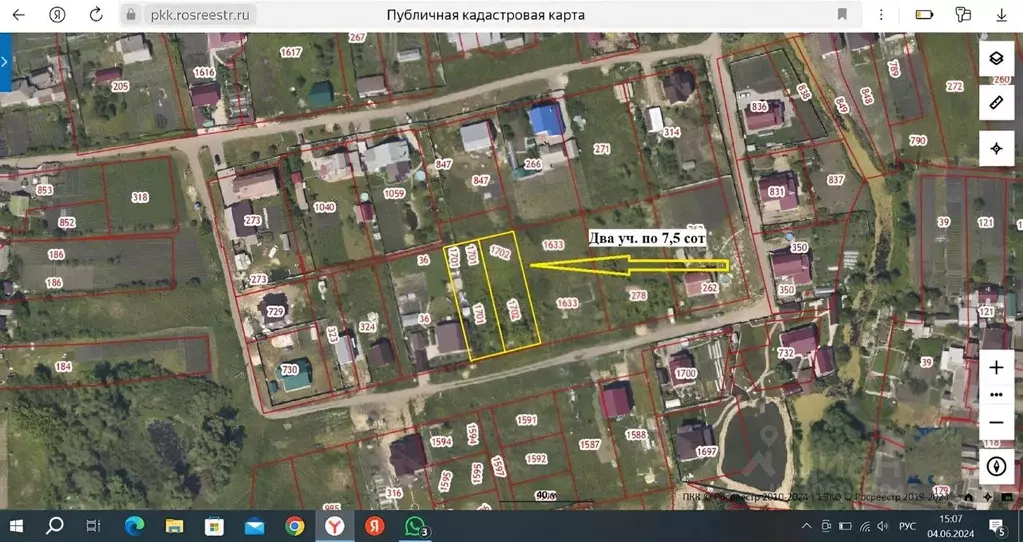1023x542 pixels.
Task: Open the passwords and cards manager icon
Action: (x=963, y=14)
